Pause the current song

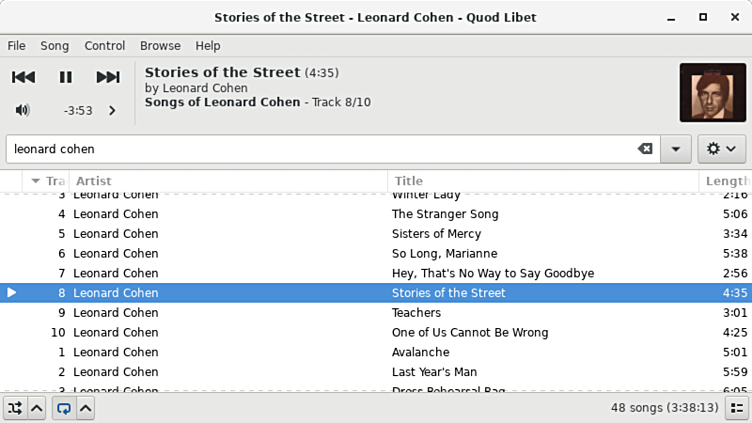click(66, 77)
